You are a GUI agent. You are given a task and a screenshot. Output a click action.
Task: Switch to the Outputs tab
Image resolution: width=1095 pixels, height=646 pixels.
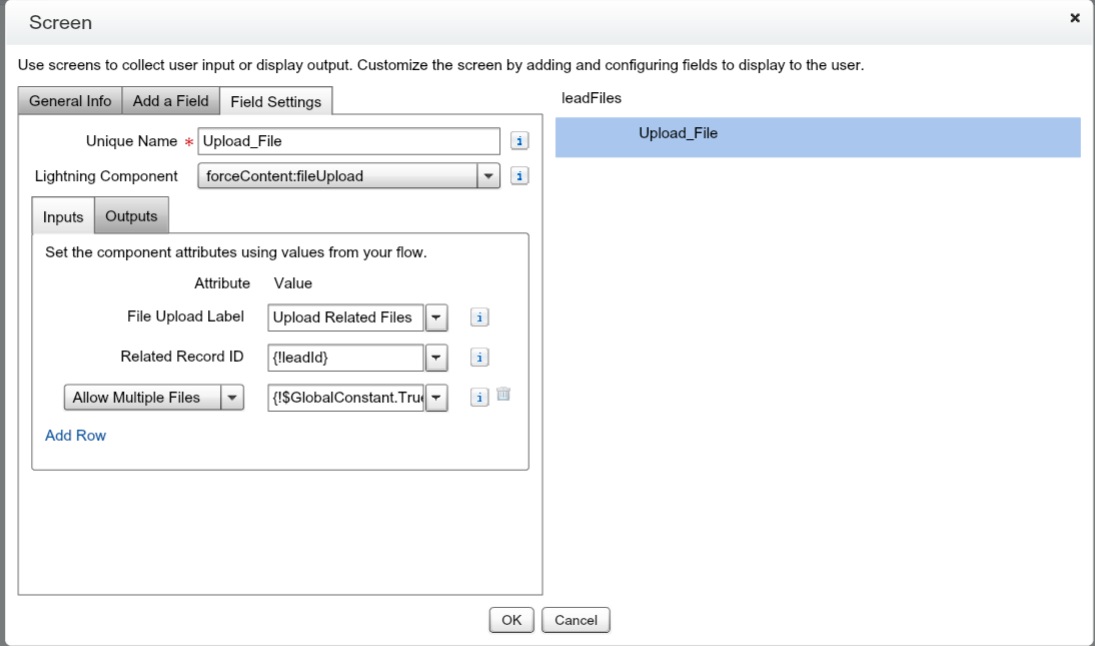(x=132, y=216)
